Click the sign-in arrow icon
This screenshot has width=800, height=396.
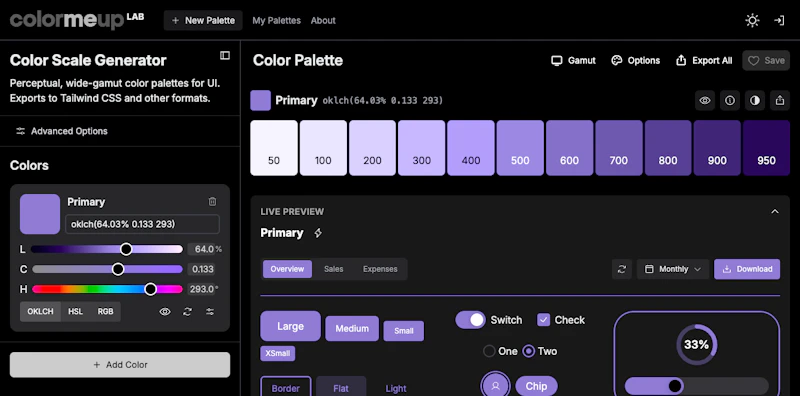(779, 20)
